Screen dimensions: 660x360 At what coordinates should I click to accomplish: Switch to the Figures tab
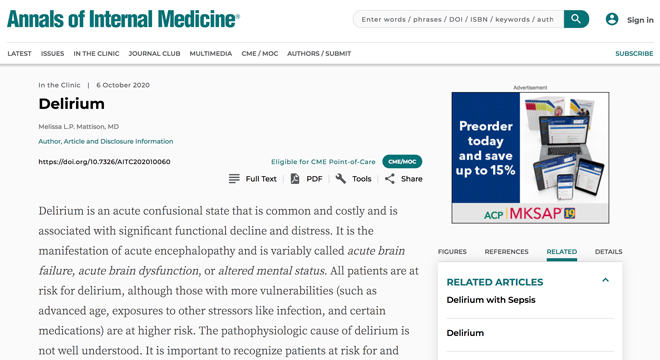coord(452,252)
